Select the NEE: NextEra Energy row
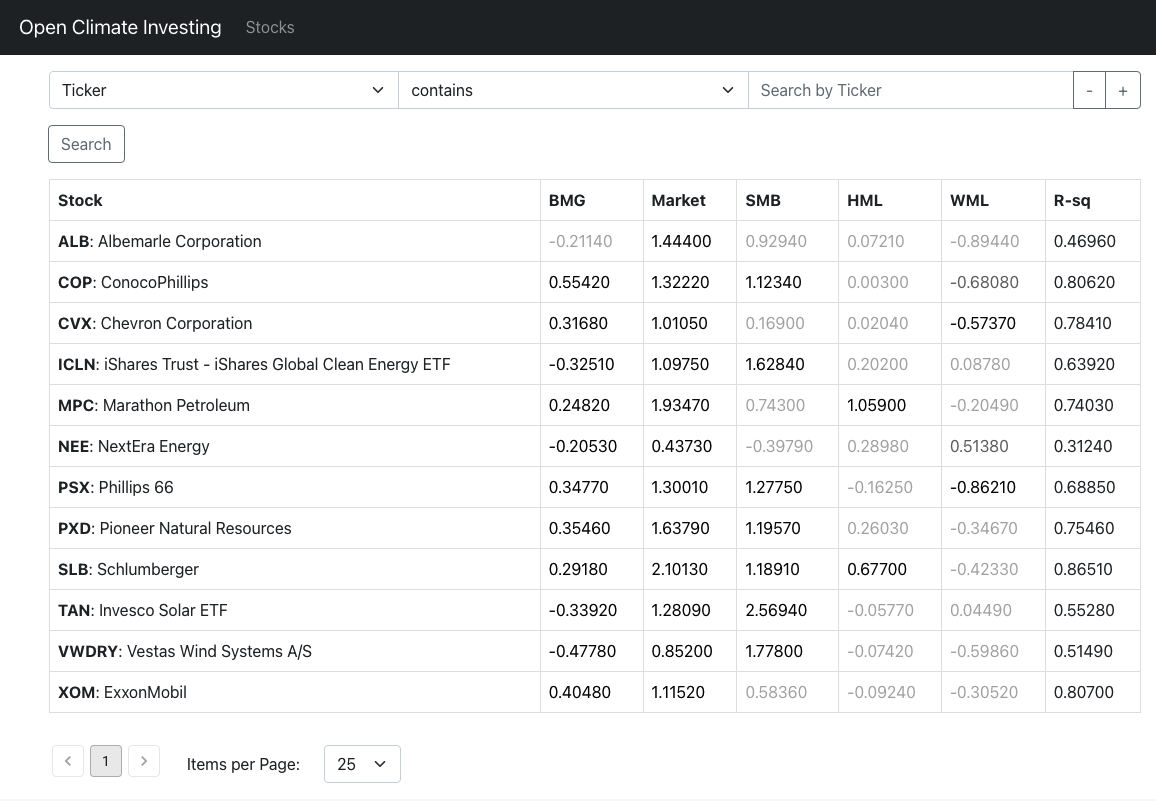 pos(595,446)
